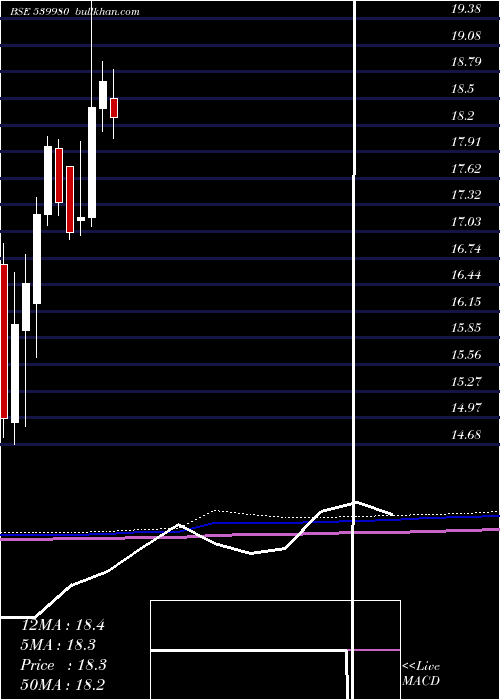This screenshot has height=700, width=500.
Task: Click the 16.74 price axis label
Action: tap(466, 248)
